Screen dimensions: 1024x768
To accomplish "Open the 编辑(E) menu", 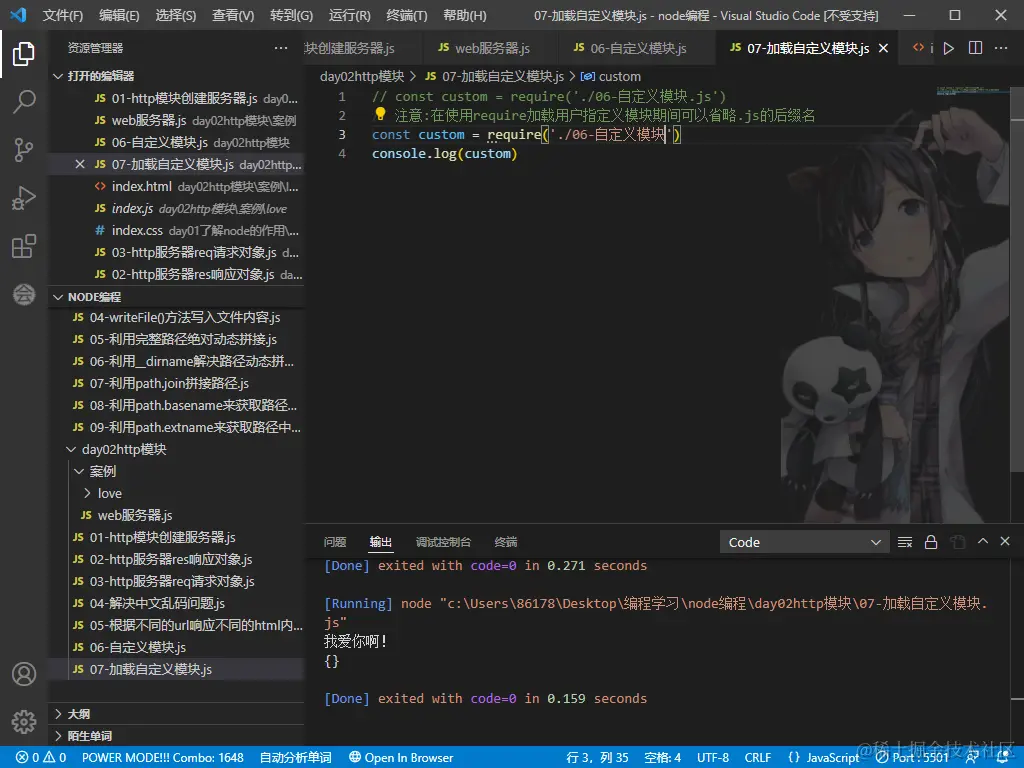I will tap(119, 15).
